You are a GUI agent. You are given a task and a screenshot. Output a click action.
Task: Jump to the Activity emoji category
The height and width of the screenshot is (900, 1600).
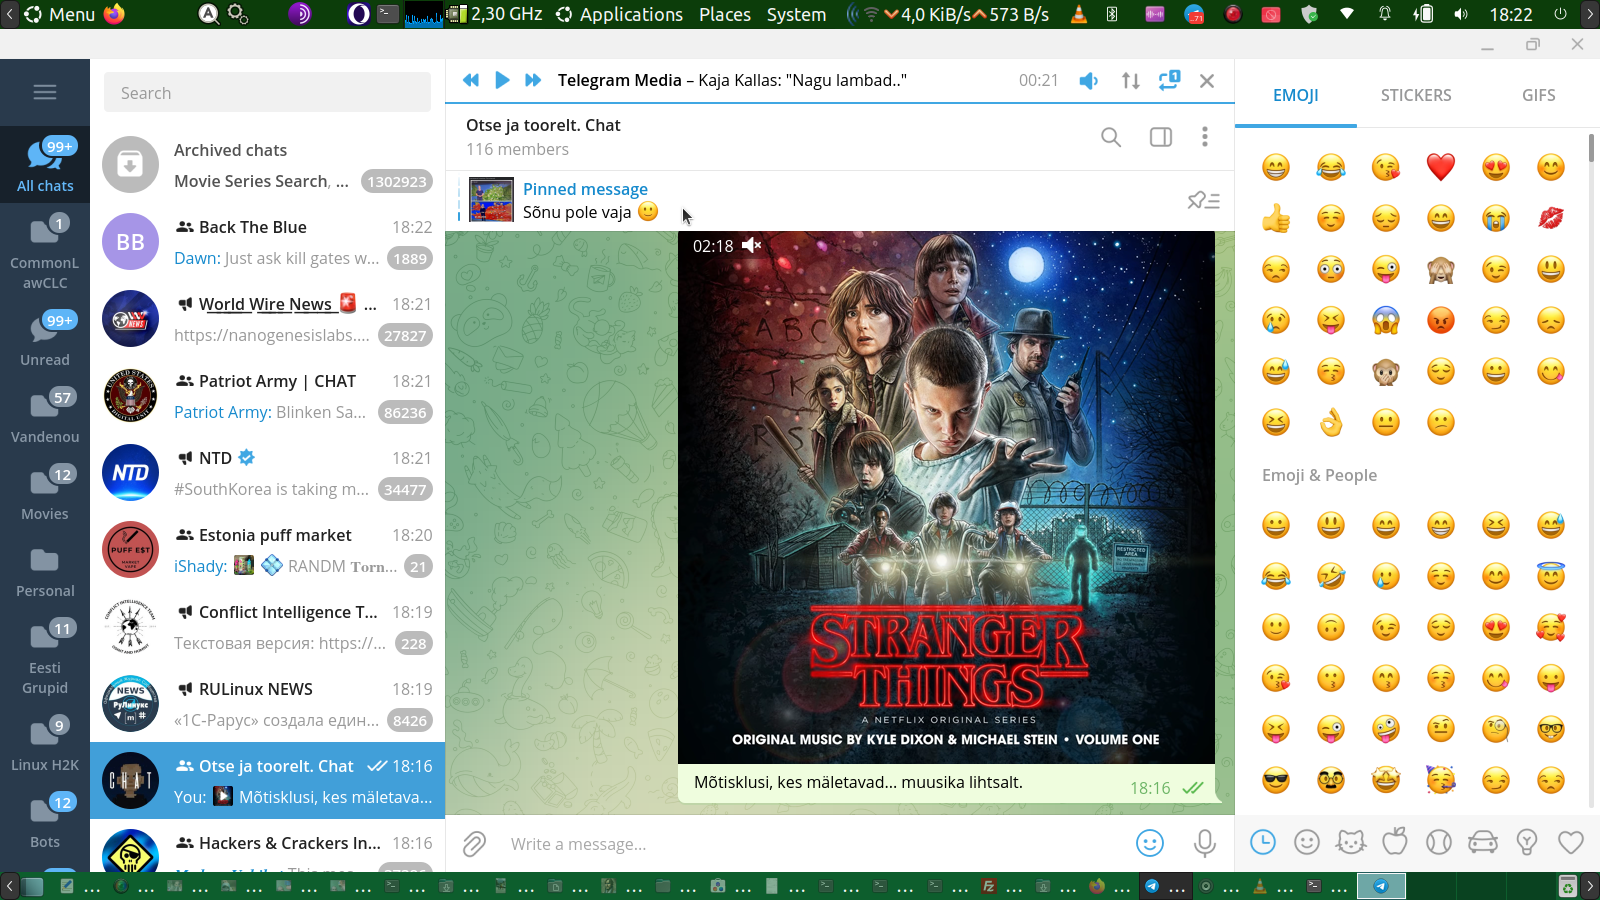tap(1439, 843)
